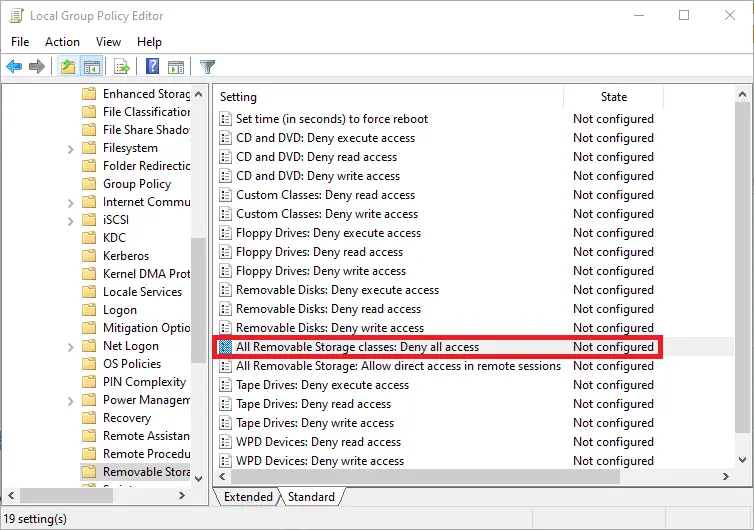The image size is (754, 530).
Task: Click the Export List toolbar icon
Action: (122, 66)
